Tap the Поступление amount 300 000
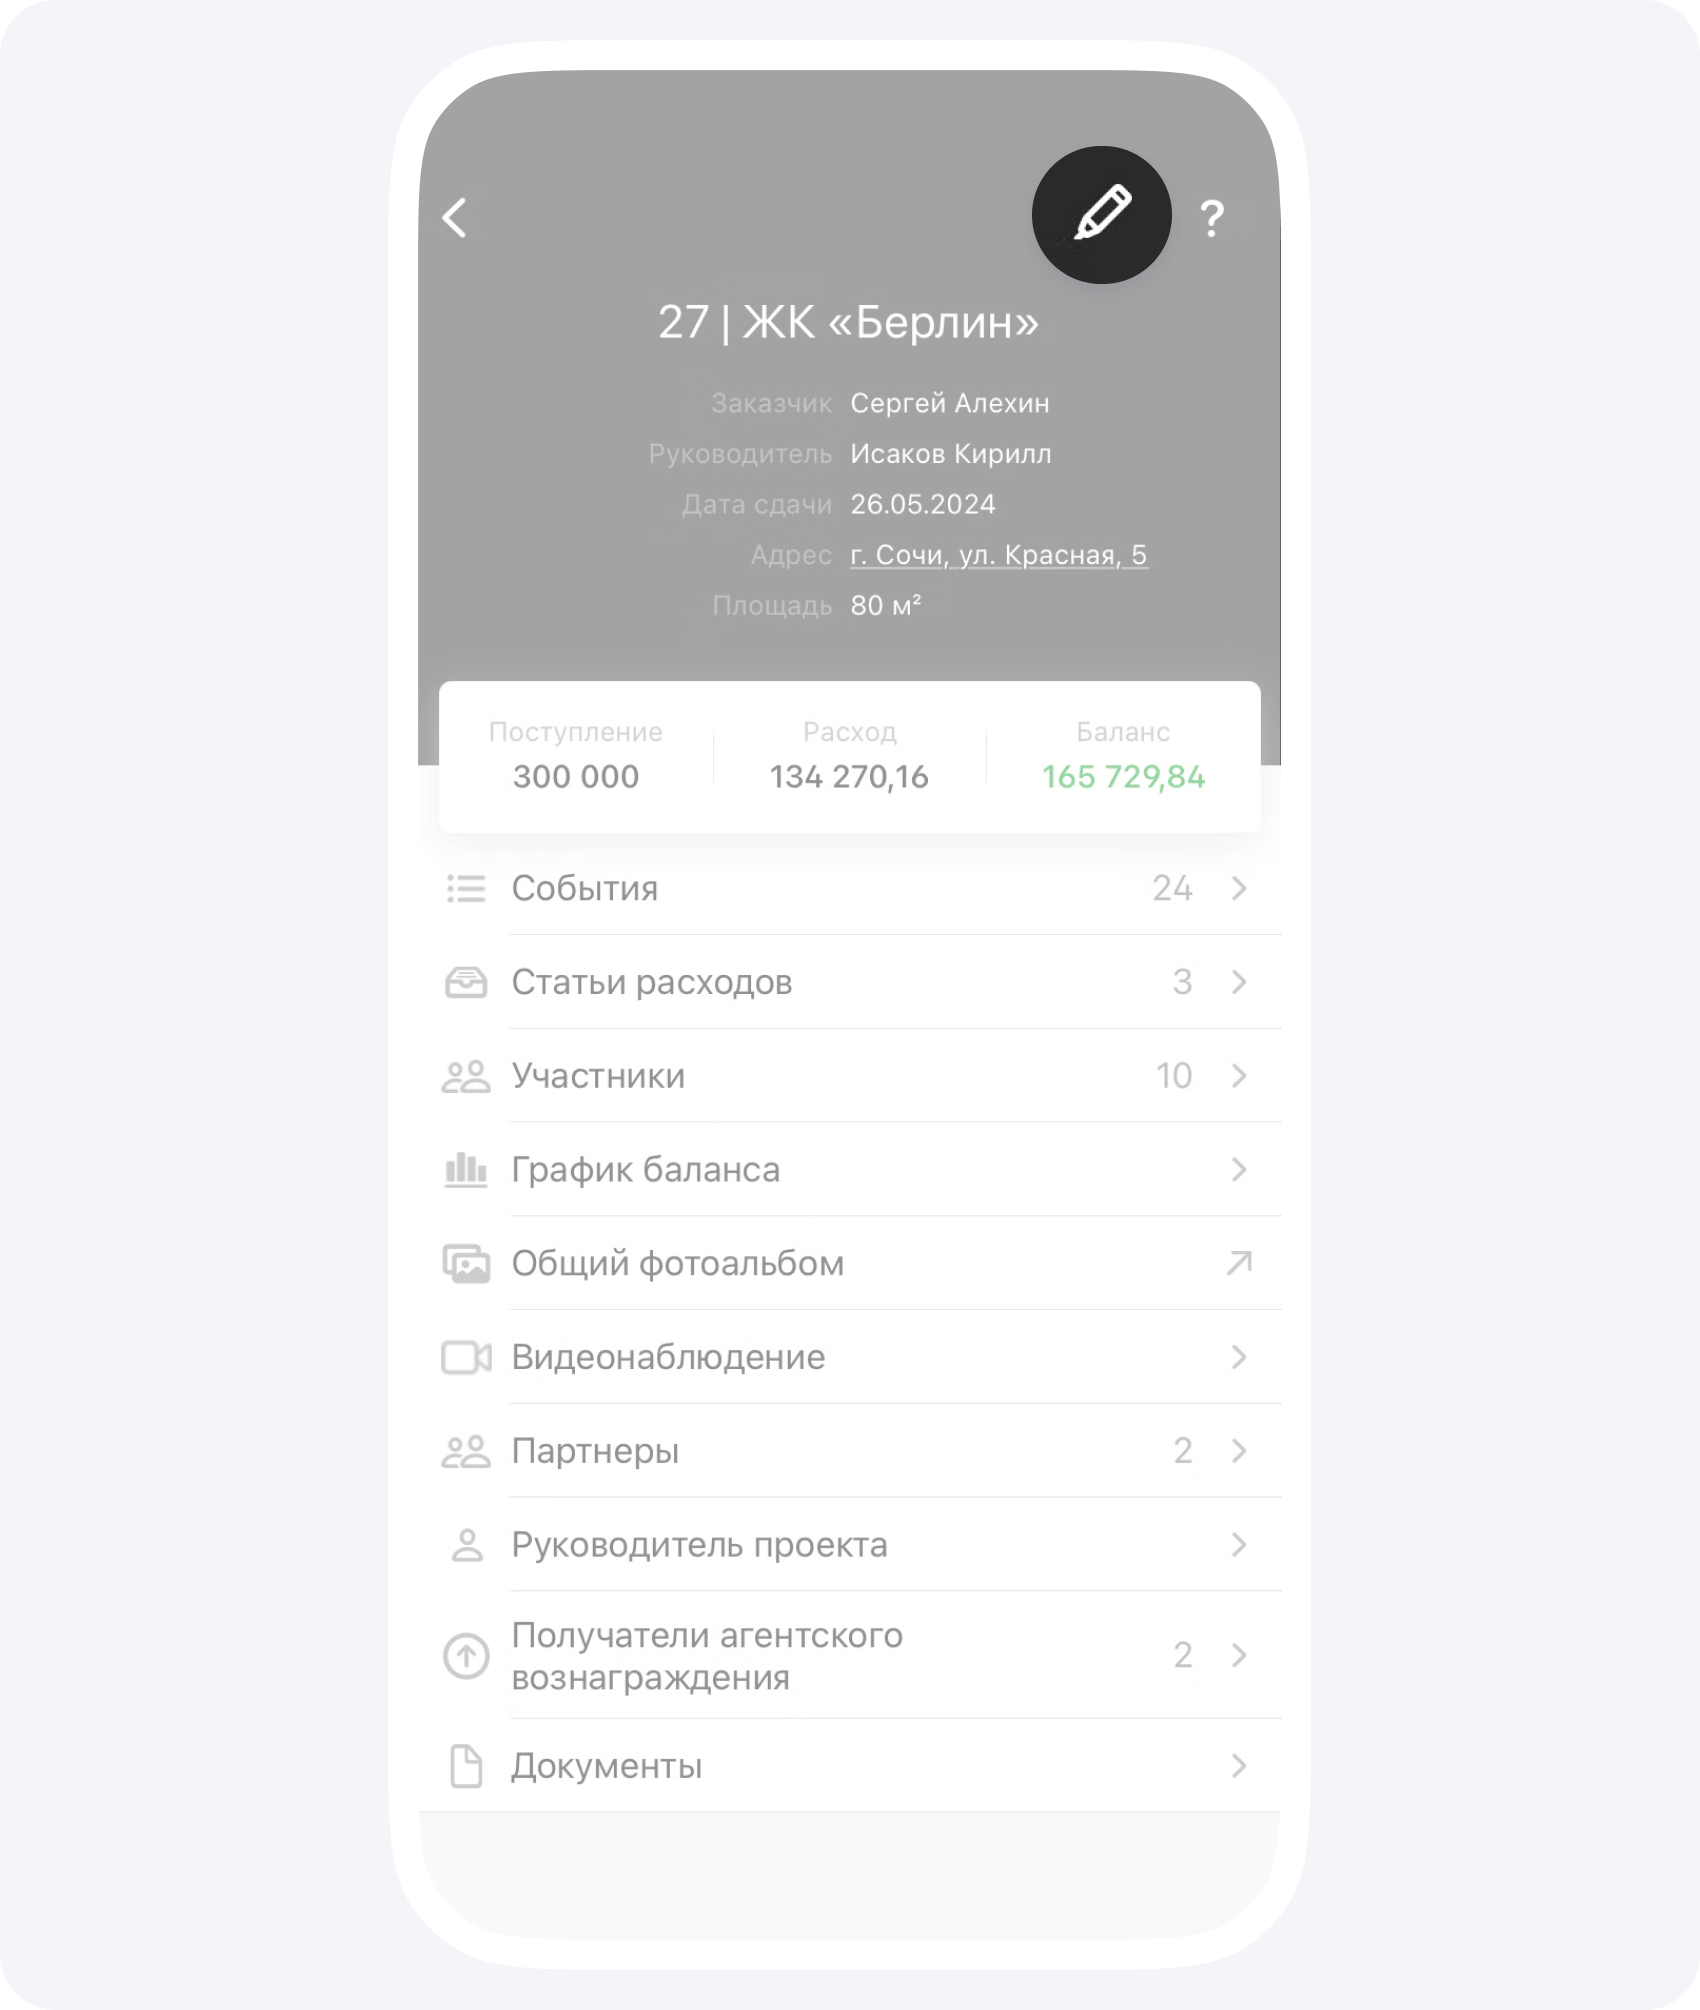The image size is (1700, 2010). point(576,777)
